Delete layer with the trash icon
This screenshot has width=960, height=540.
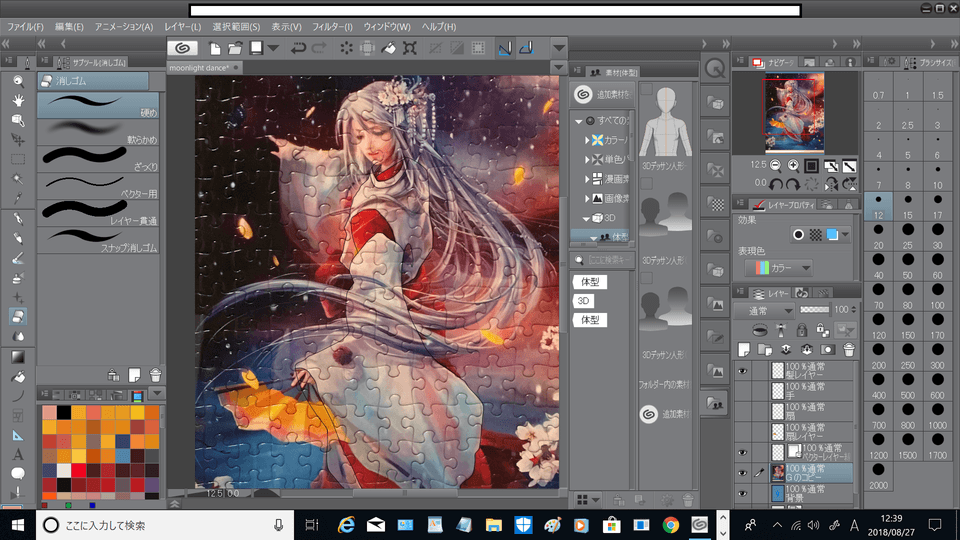click(848, 349)
